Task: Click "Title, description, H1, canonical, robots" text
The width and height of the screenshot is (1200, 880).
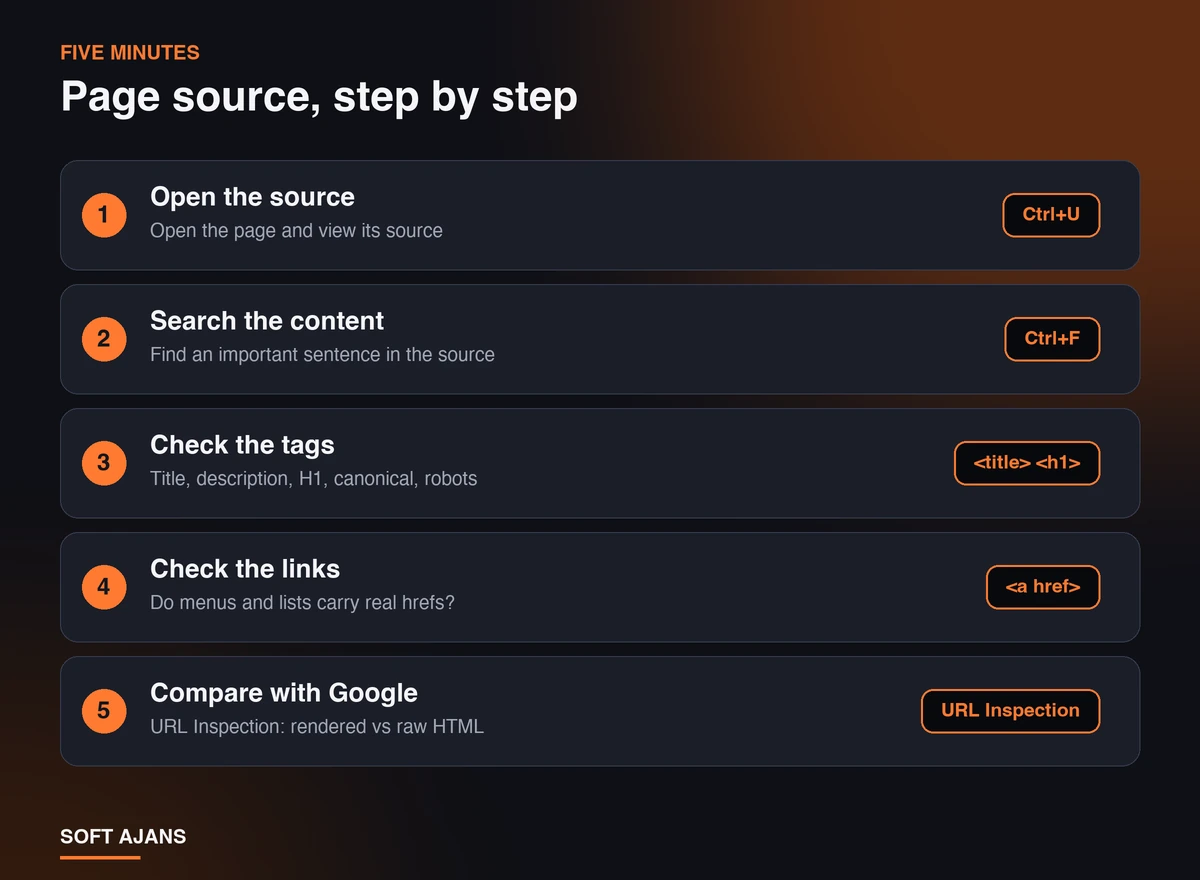Action: tap(313, 479)
